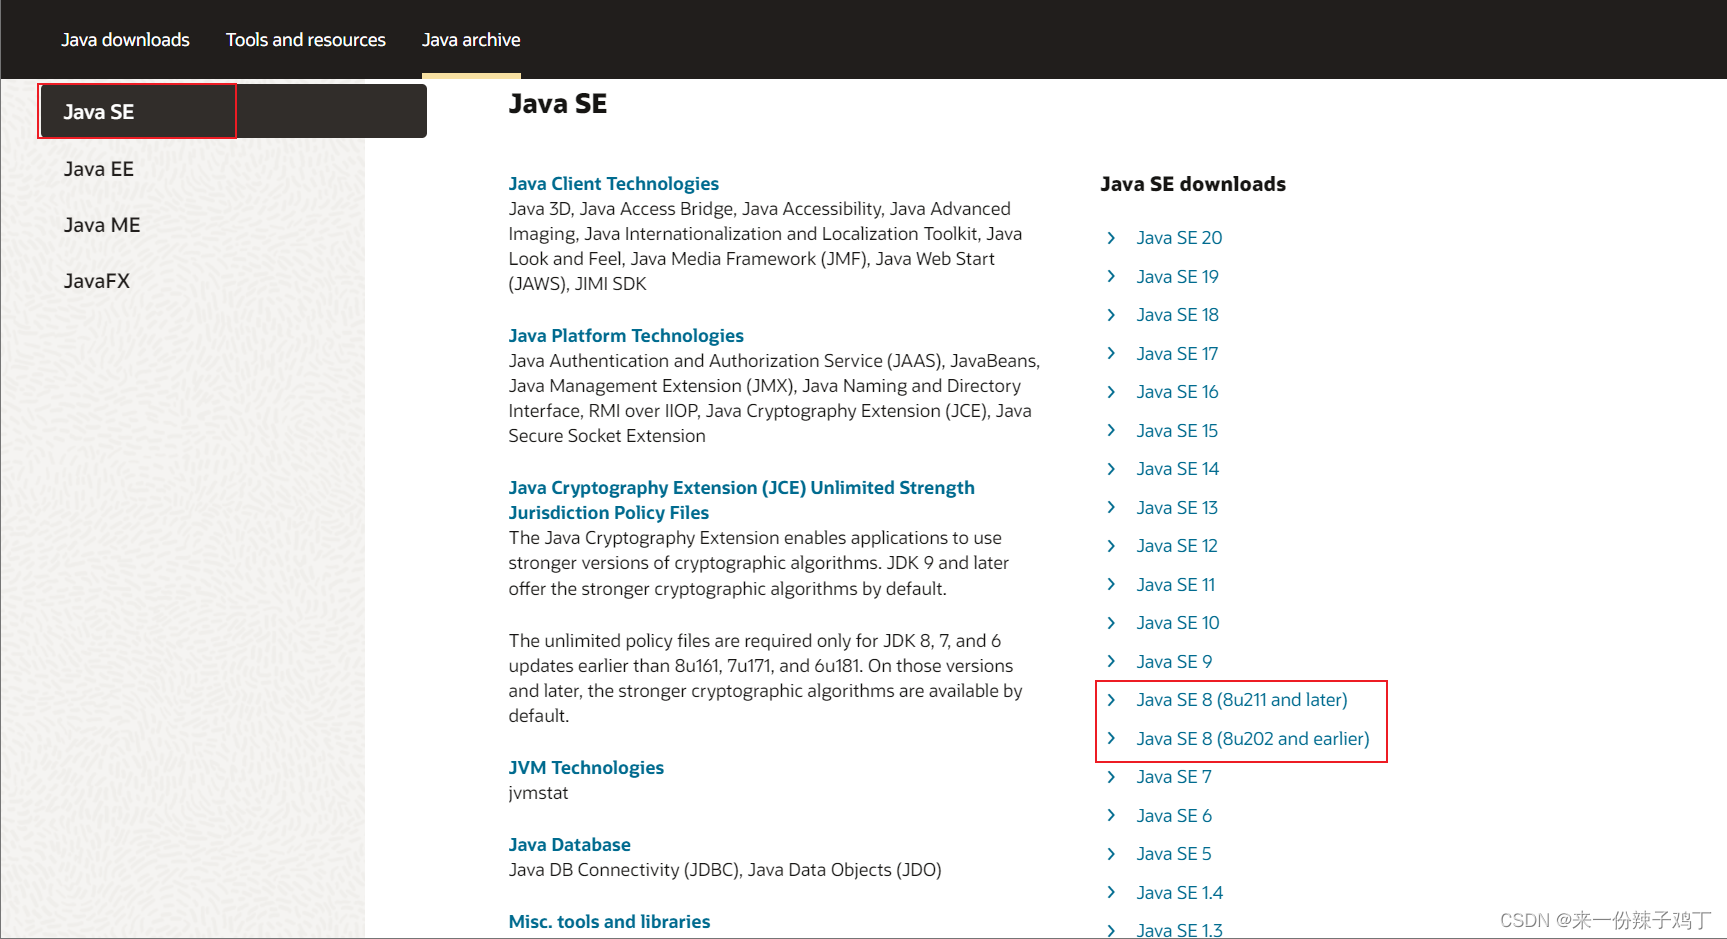Screen dimensions: 1727x939
Task: Click the chevron next to Java SE 18
Action: 1111,315
